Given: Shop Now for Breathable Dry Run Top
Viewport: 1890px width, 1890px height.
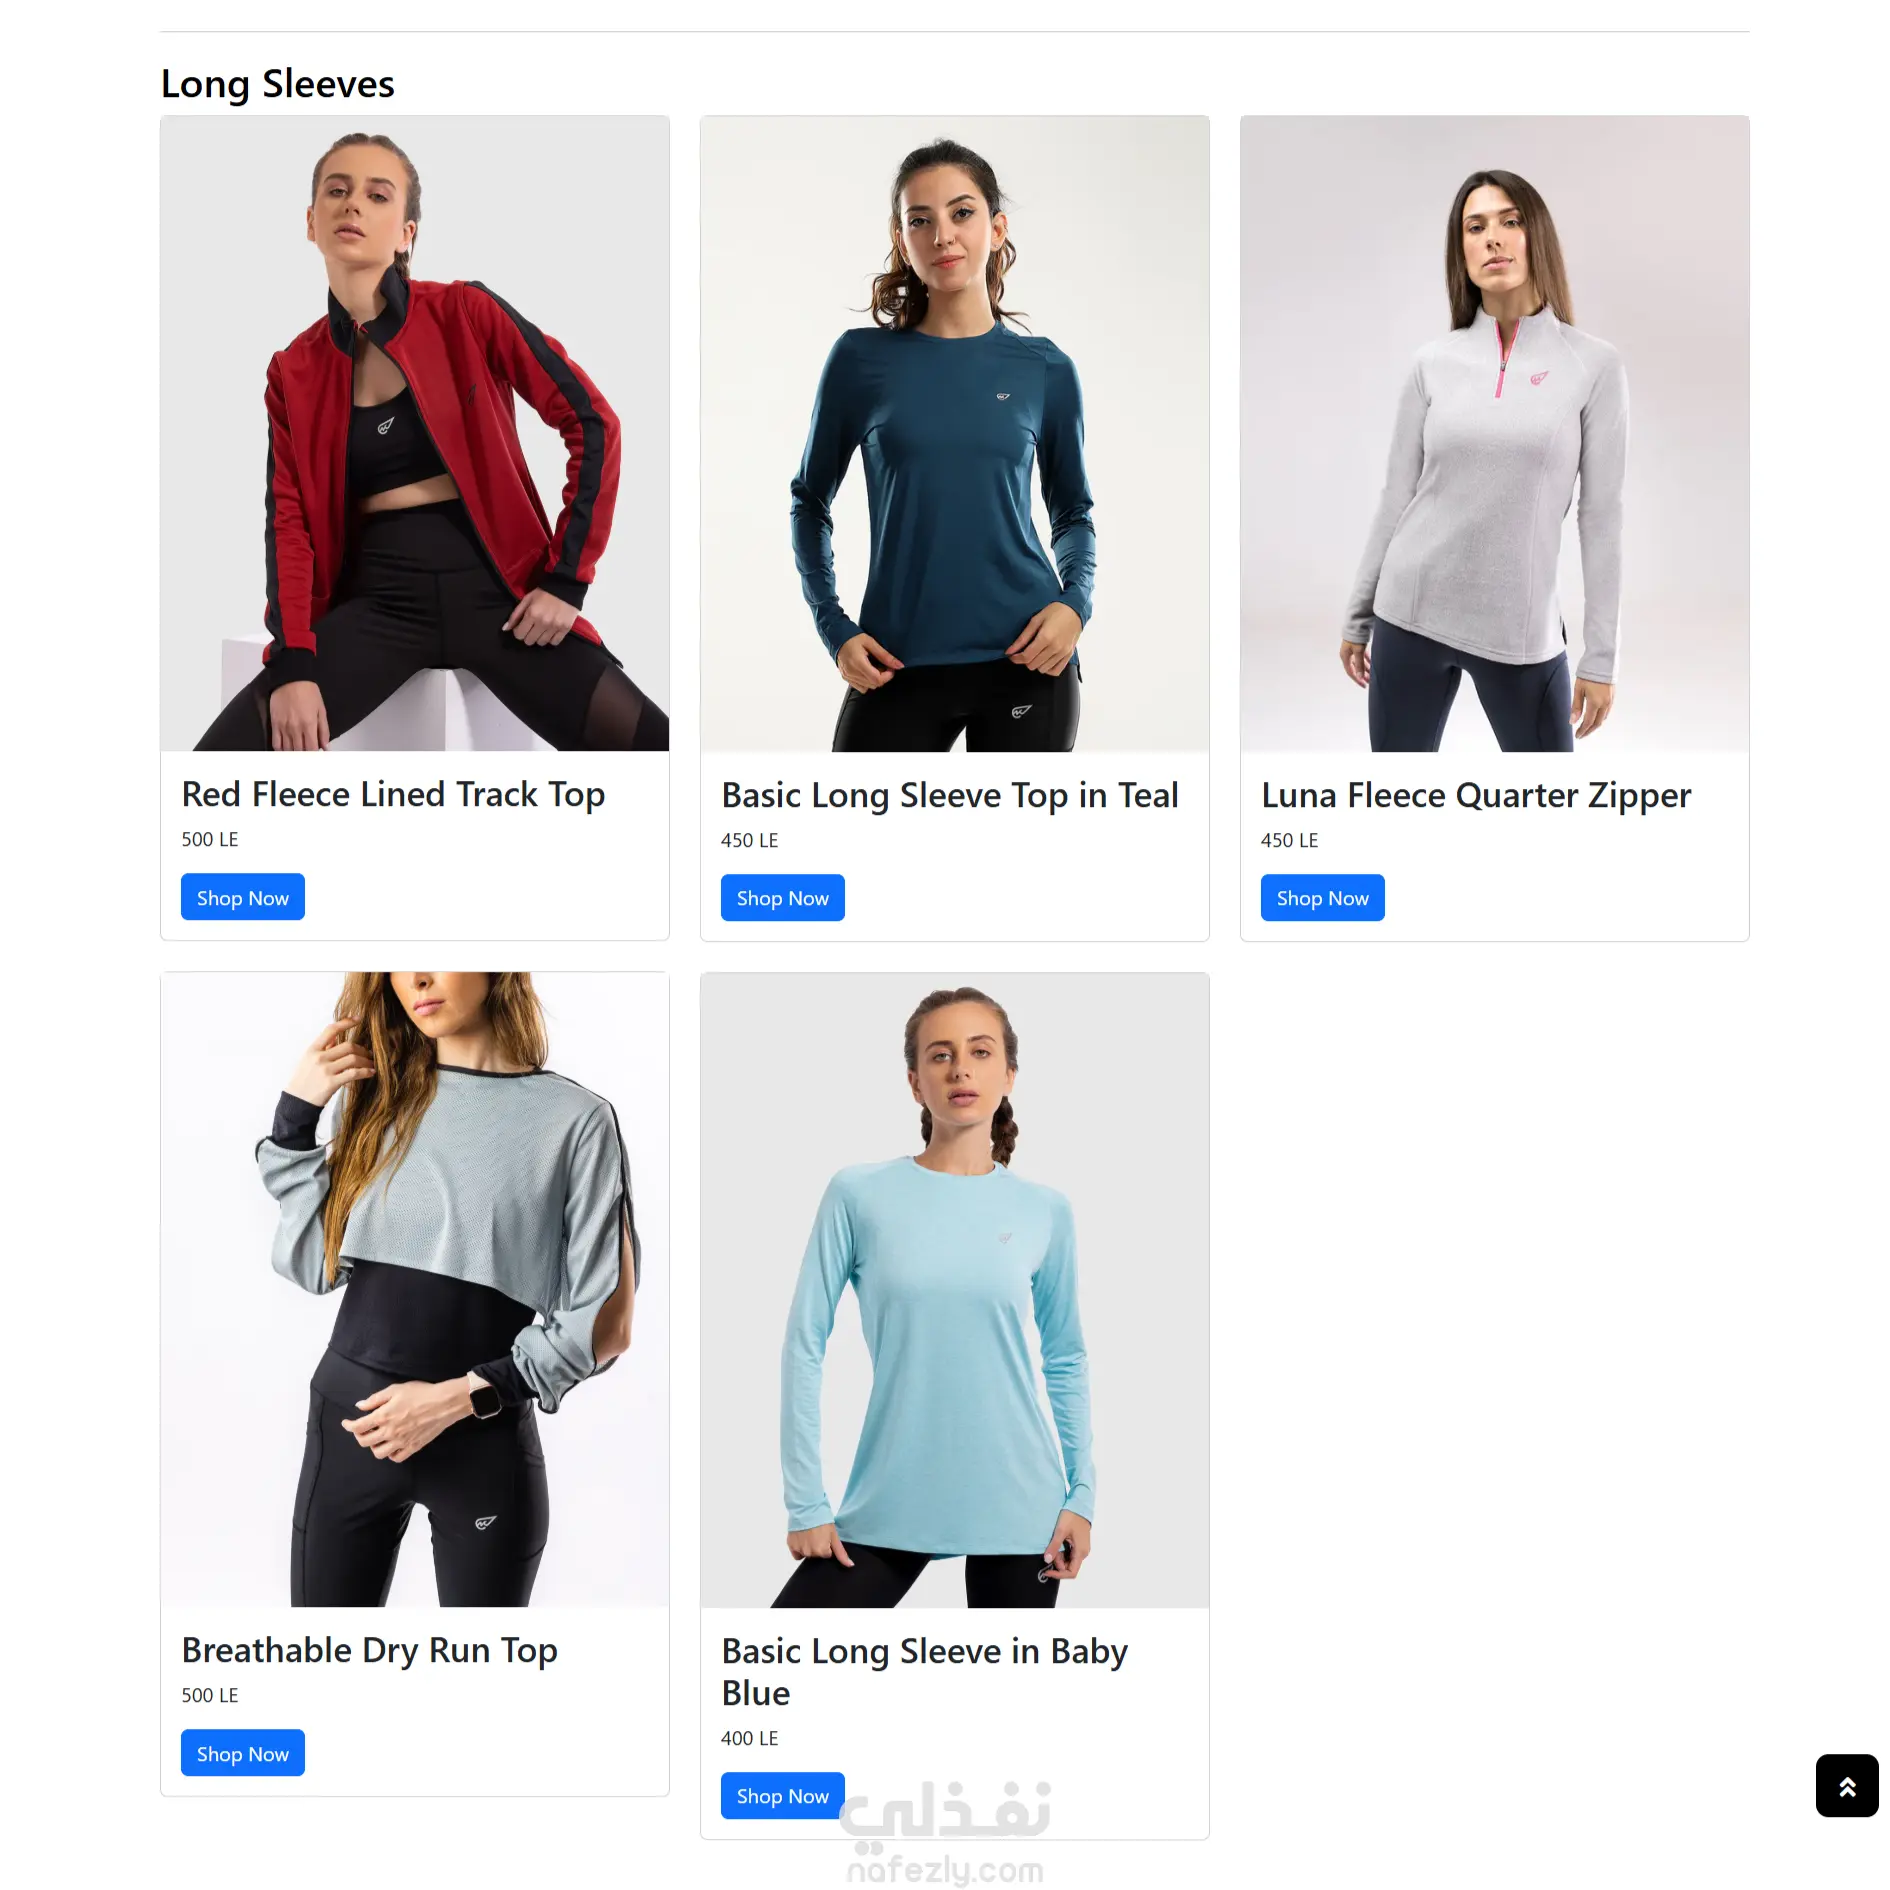Looking at the screenshot, I should [x=243, y=1753].
